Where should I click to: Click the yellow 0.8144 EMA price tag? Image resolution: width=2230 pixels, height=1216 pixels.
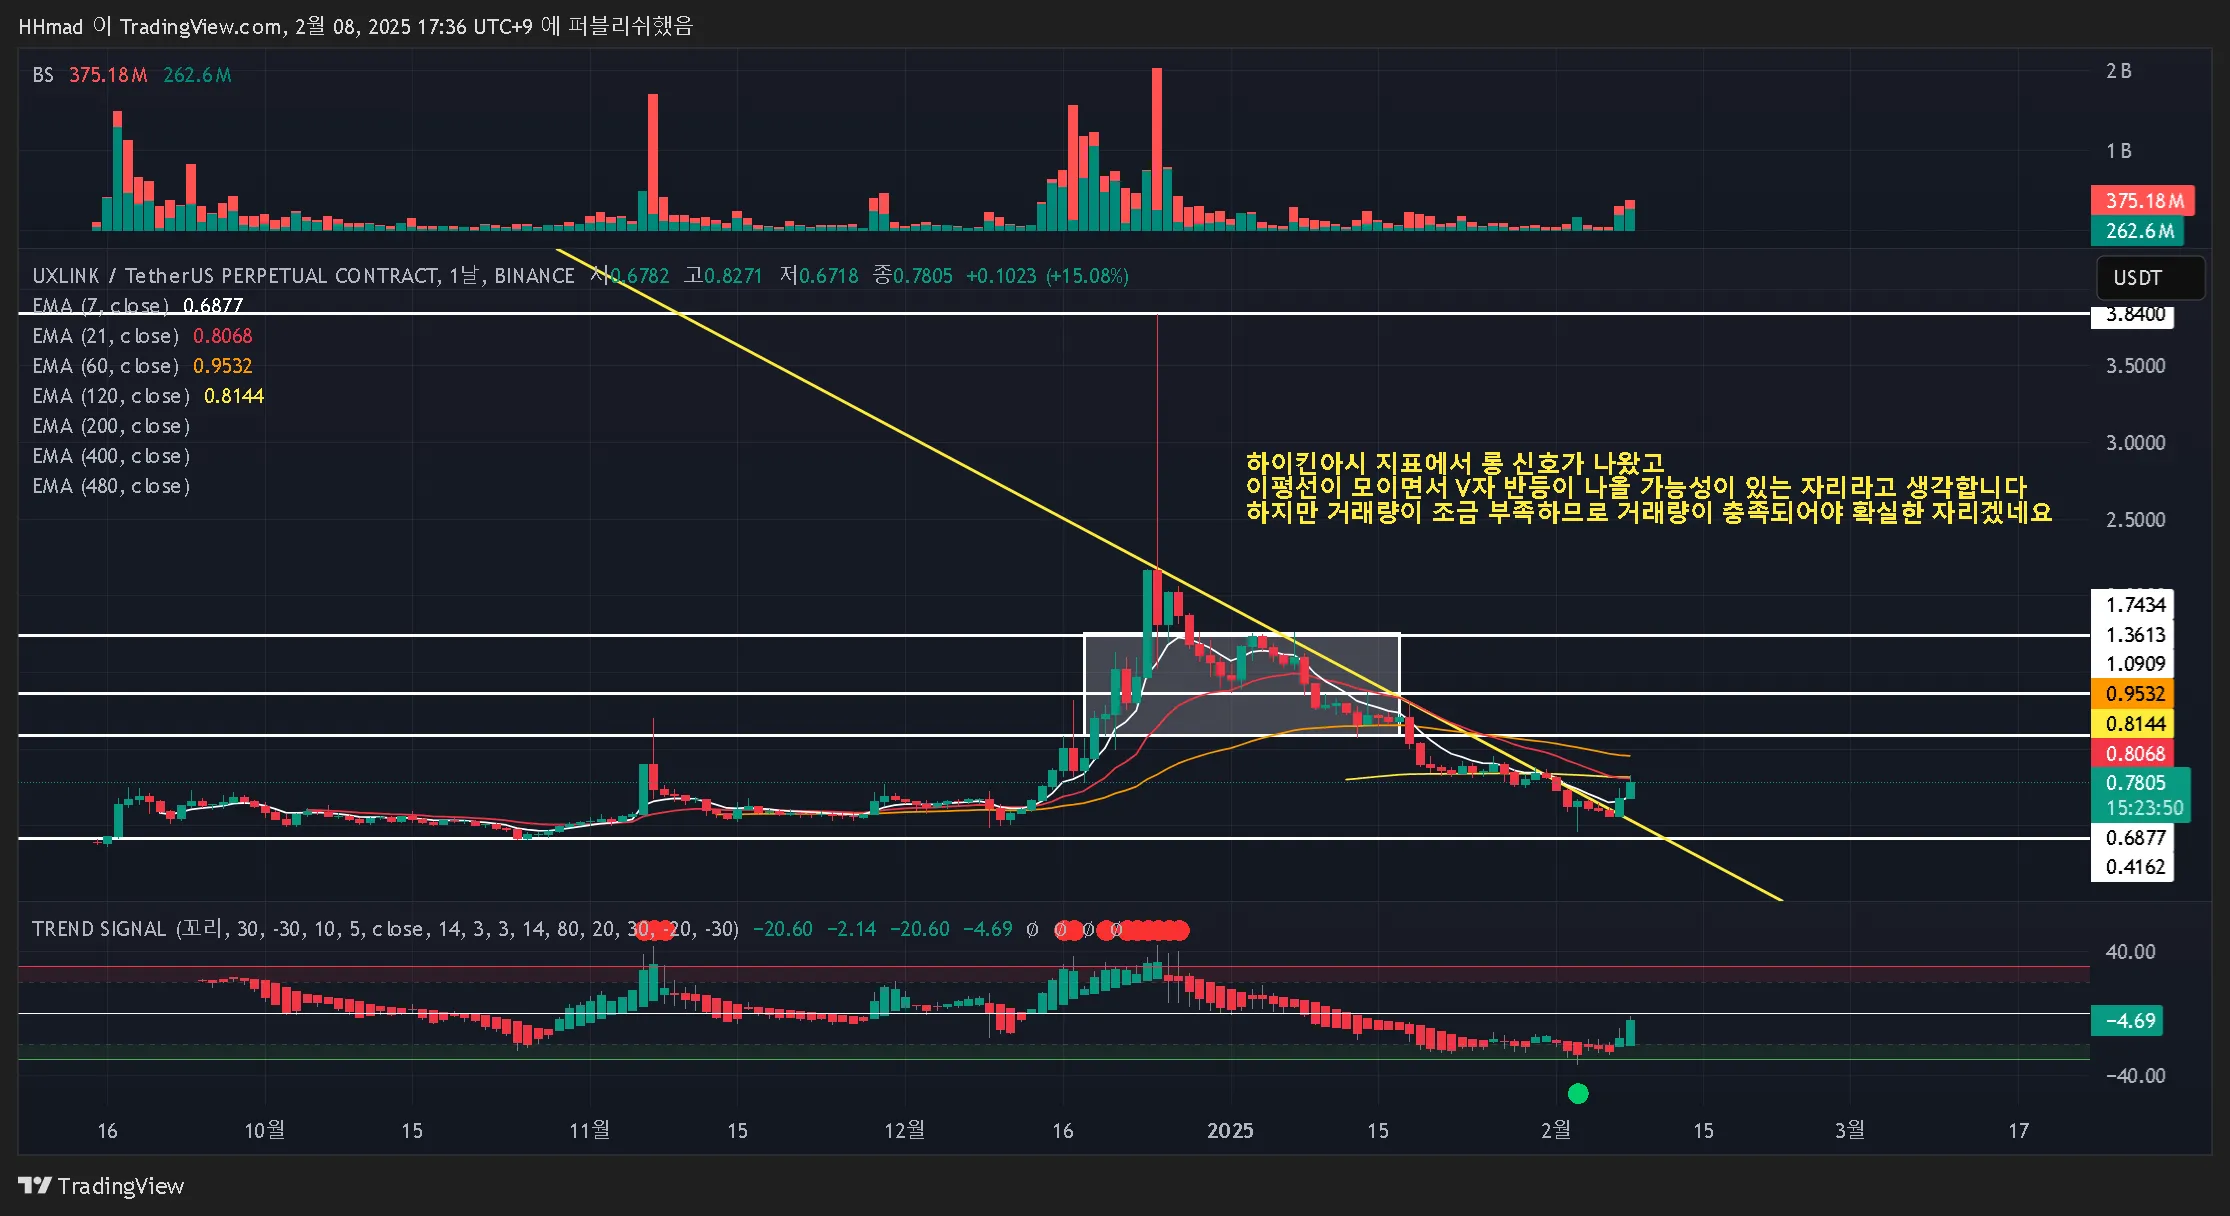point(2133,724)
